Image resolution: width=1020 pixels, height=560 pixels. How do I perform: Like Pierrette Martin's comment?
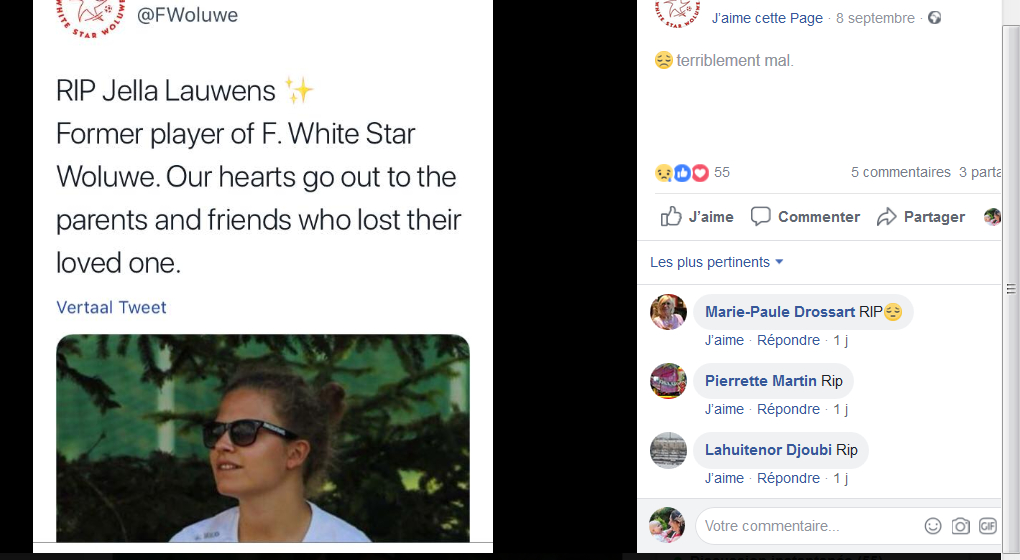click(724, 409)
